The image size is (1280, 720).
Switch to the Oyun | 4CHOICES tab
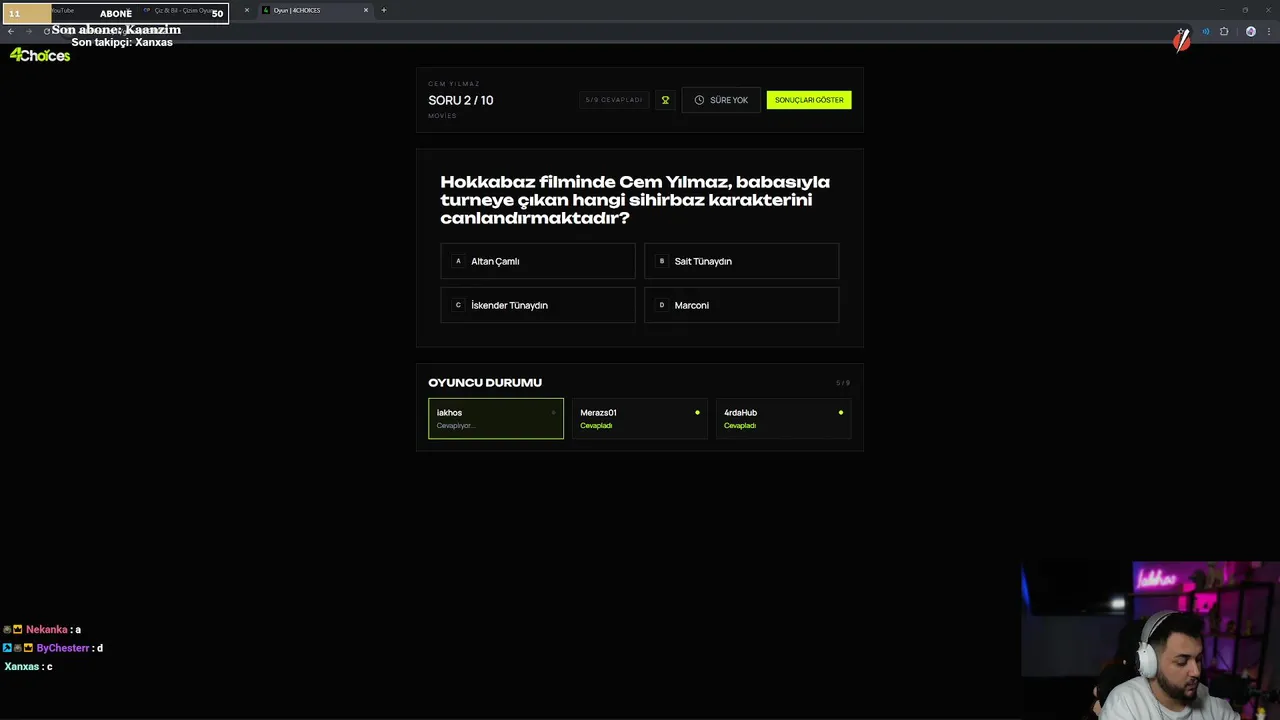coord(314,10)
